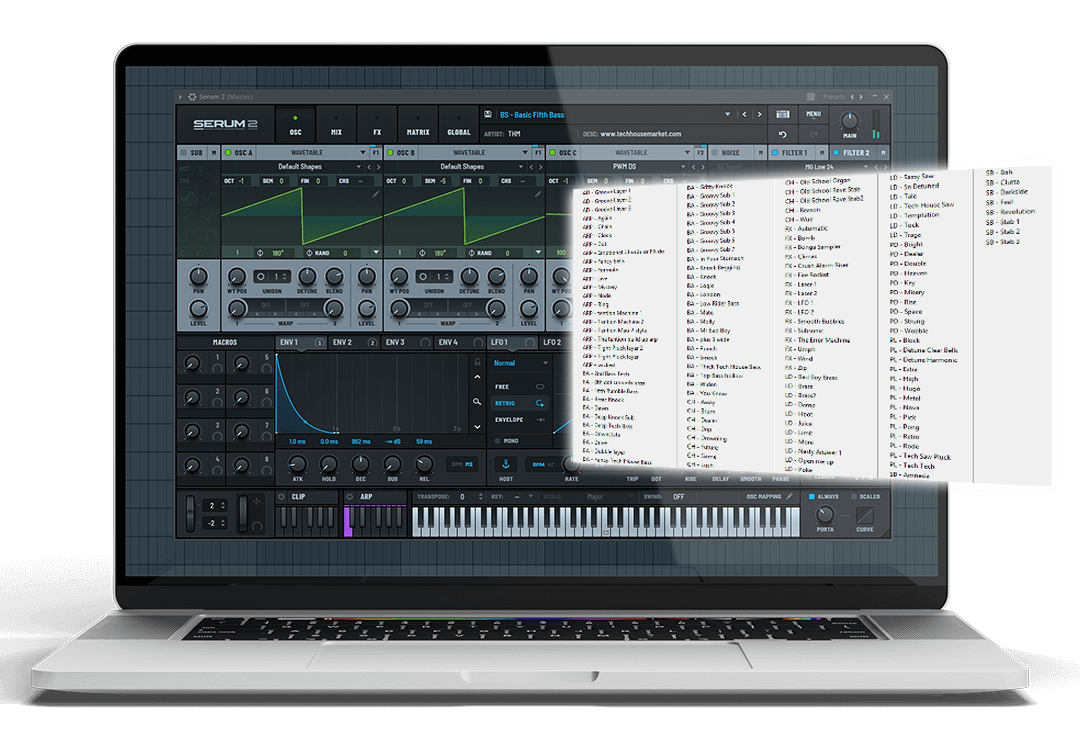
Task: Click the anchor Host icon in LFO
Action: click(505, 463)
